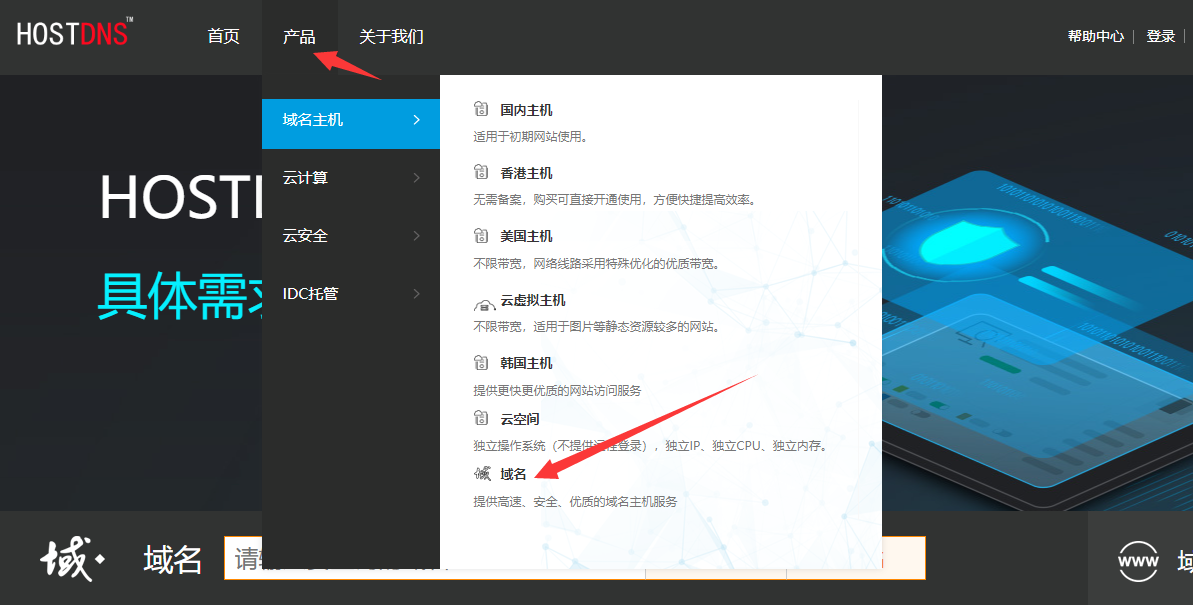
Task: Click the 登录 link
Action: pos(1160,36)
